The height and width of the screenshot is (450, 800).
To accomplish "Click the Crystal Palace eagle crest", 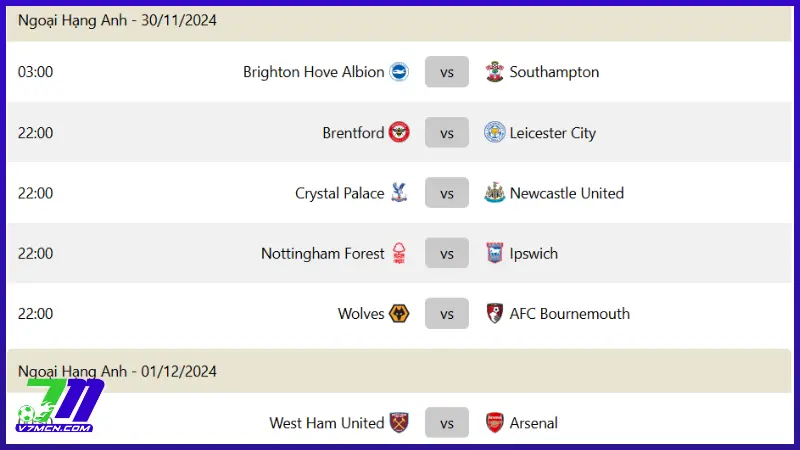I will coord(399,193).
